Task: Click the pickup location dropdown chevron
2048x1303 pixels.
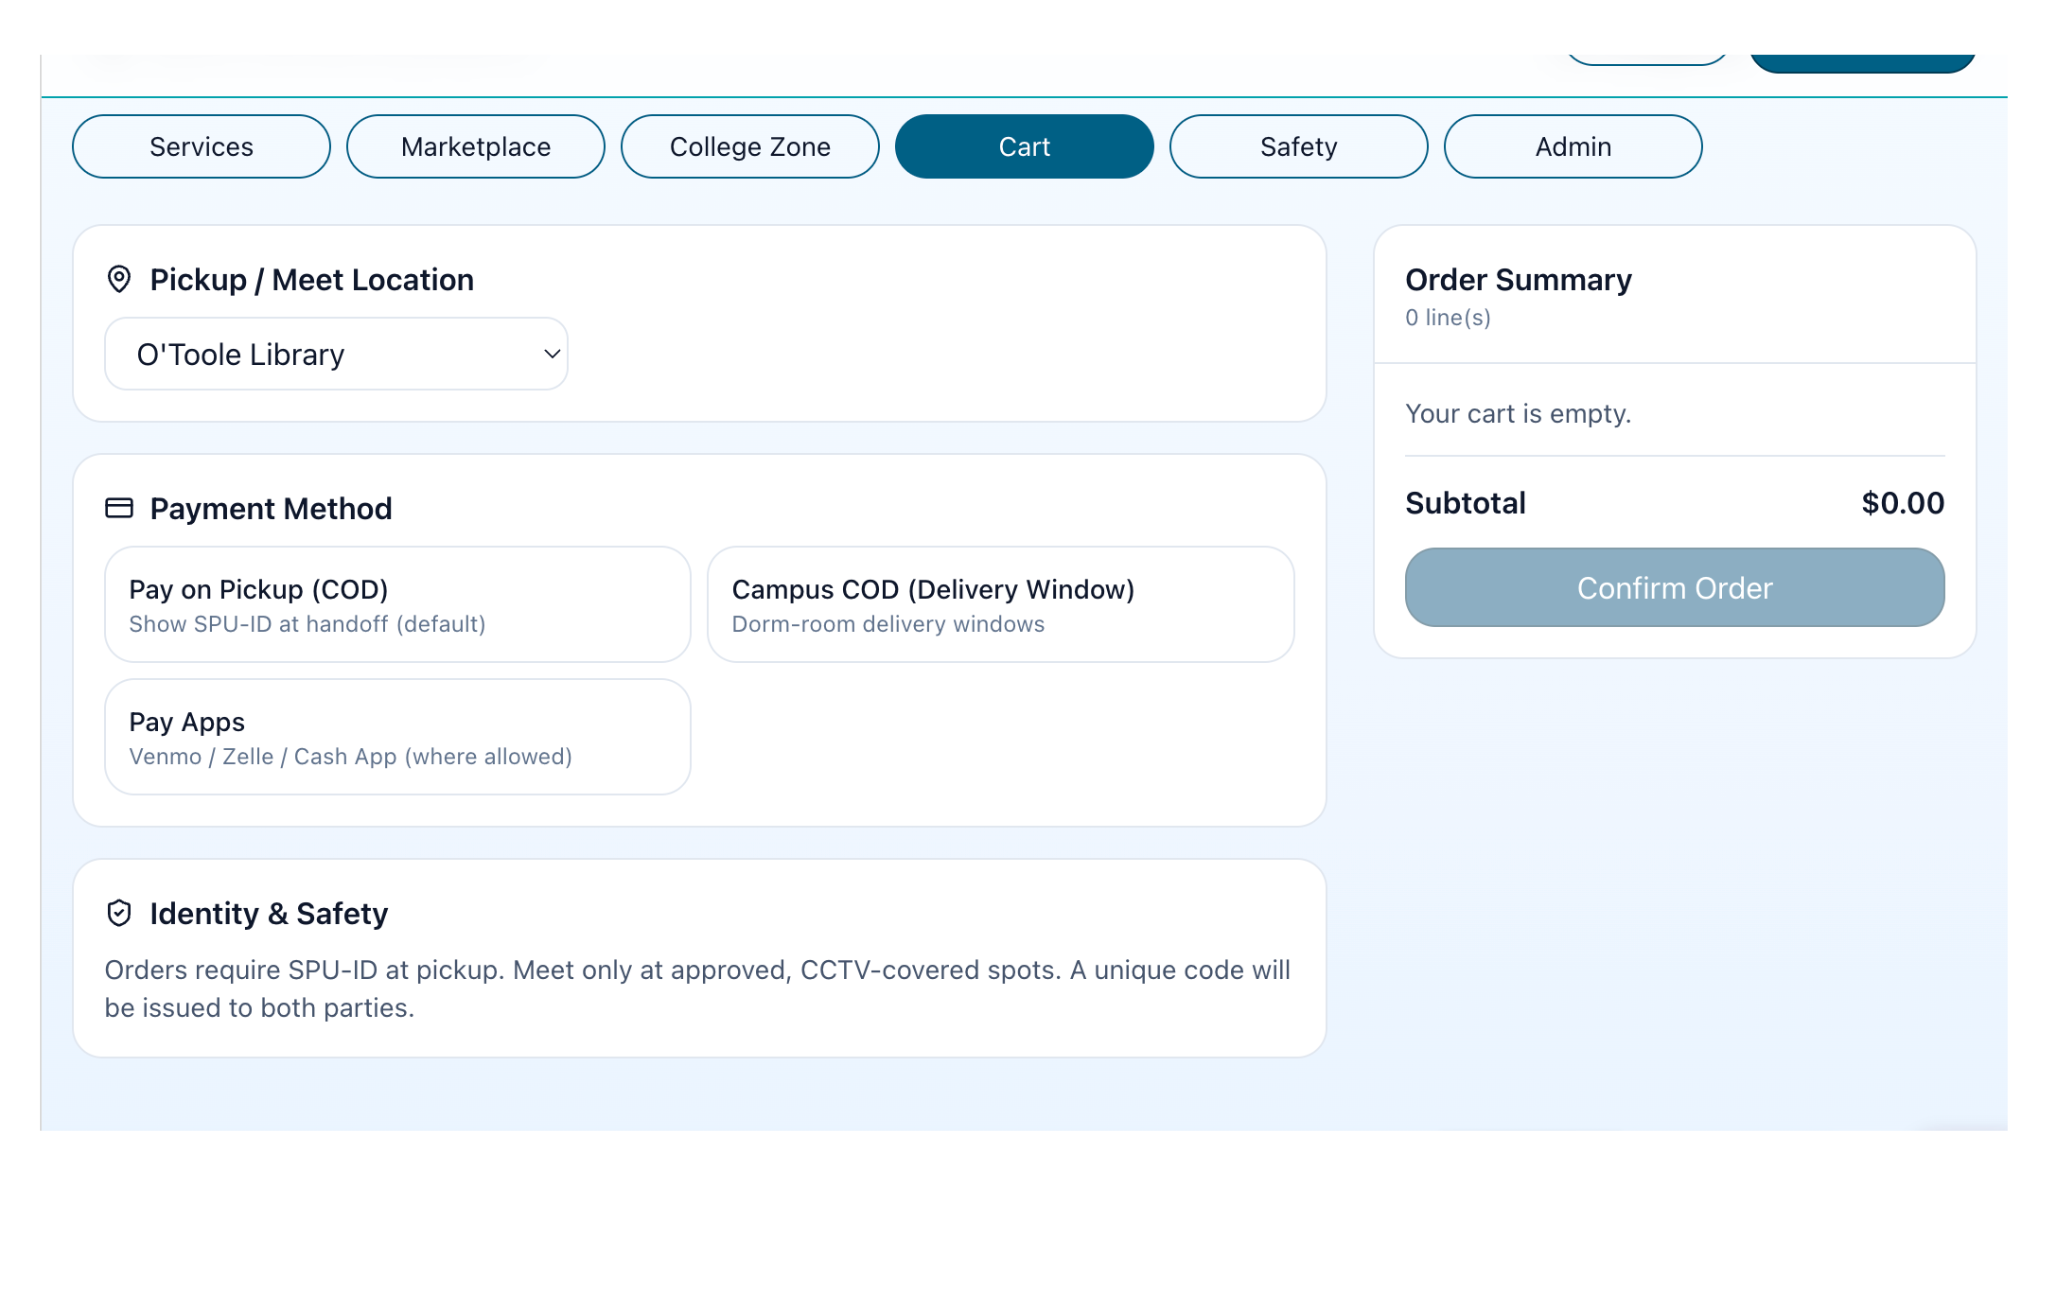Action: 551,354
